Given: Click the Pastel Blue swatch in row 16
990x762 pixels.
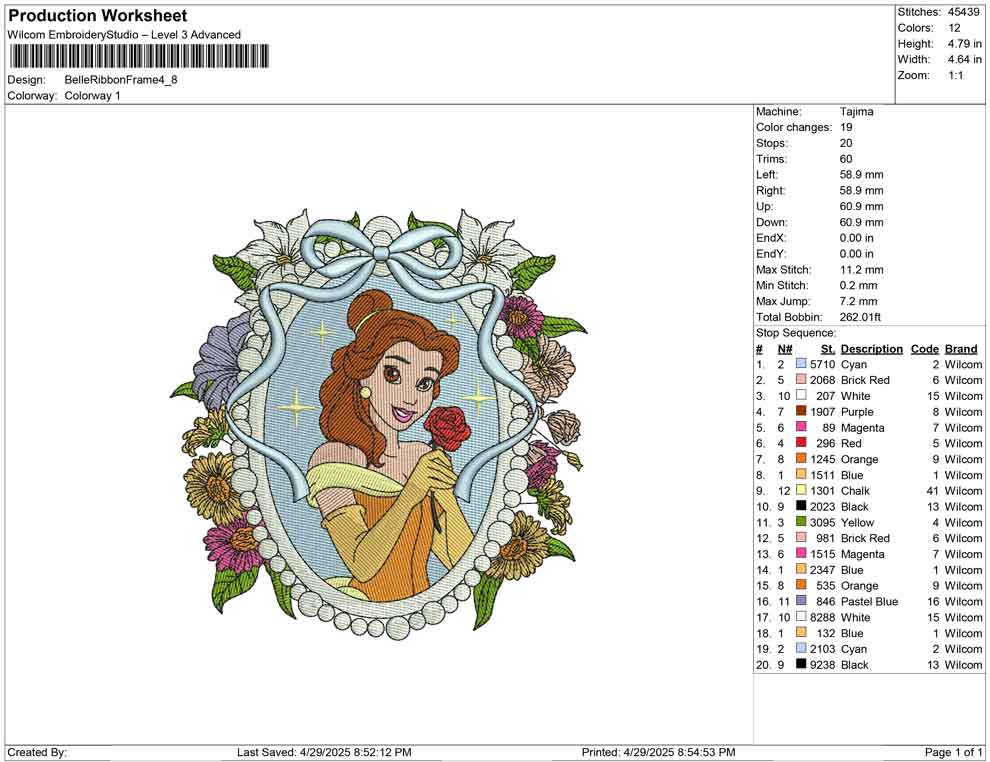Looking at the screenshot, I should (801, 600).
